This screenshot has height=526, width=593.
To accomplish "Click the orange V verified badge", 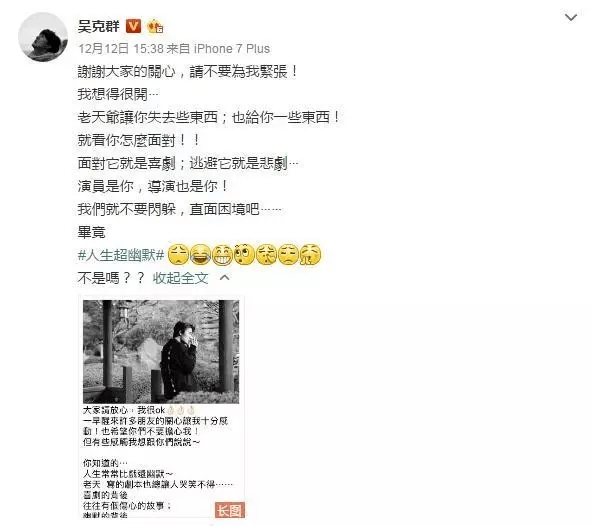I will click(x=133, y=26).
